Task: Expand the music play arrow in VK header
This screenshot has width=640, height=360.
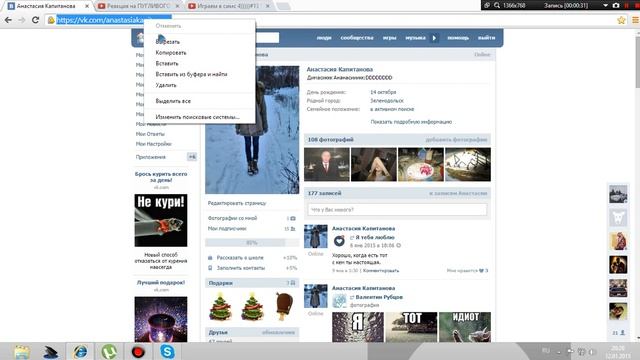Action: click(434, 38)
